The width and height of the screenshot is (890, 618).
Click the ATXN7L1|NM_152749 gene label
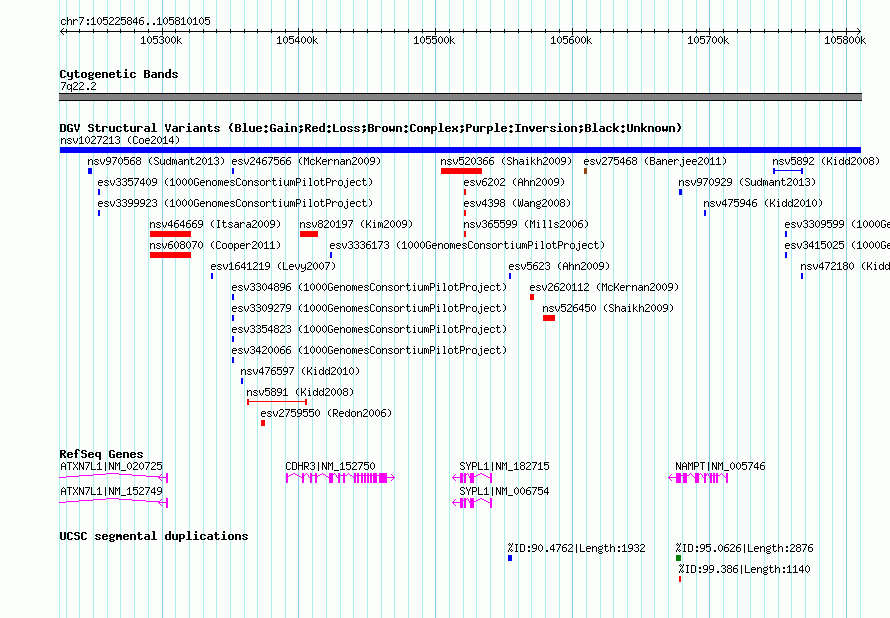coord(111,491)
